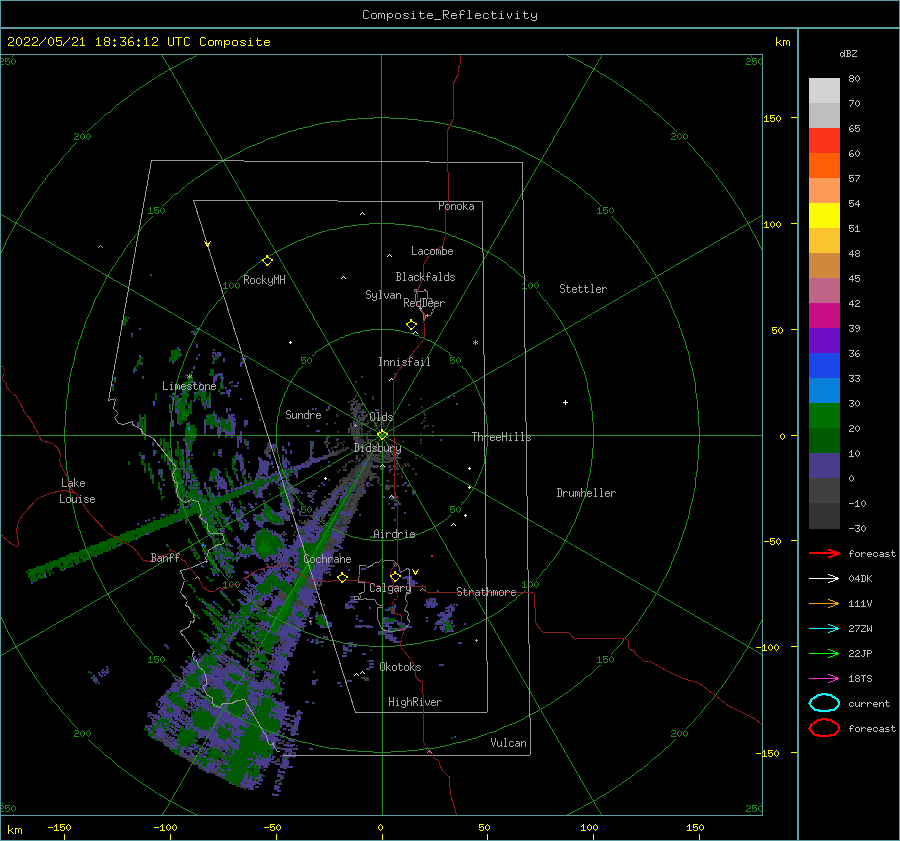Pick the red swatch between 65 and 60
This screenshot has height=841, width=900.
click(824, 140)
